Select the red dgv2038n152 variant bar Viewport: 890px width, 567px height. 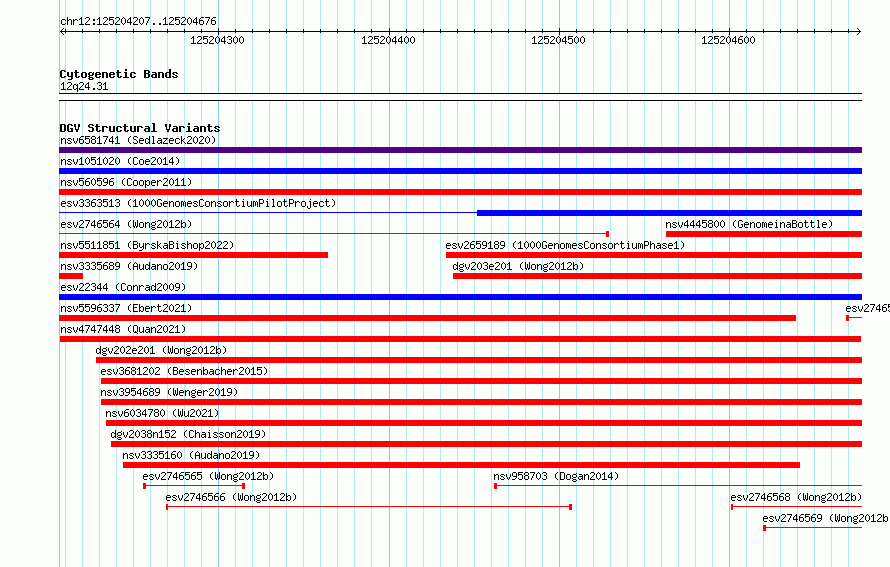pyautogui.click(x=486, y=444)
